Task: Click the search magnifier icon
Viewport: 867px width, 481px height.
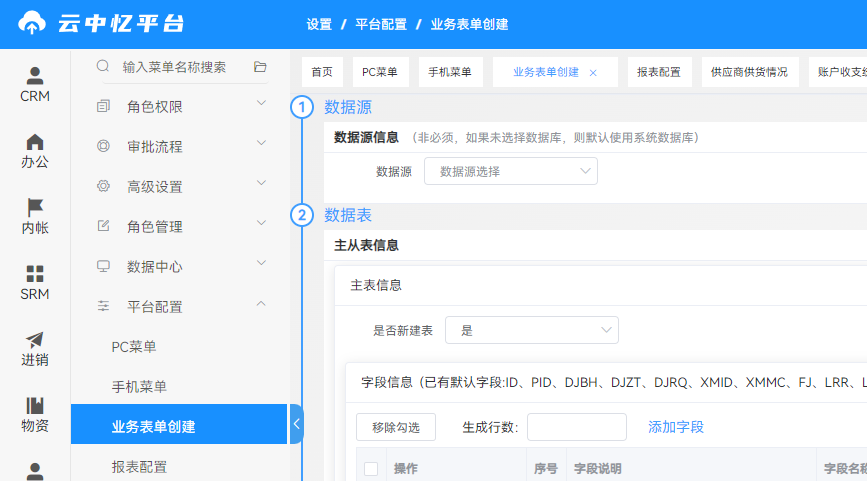Action: 103,66
